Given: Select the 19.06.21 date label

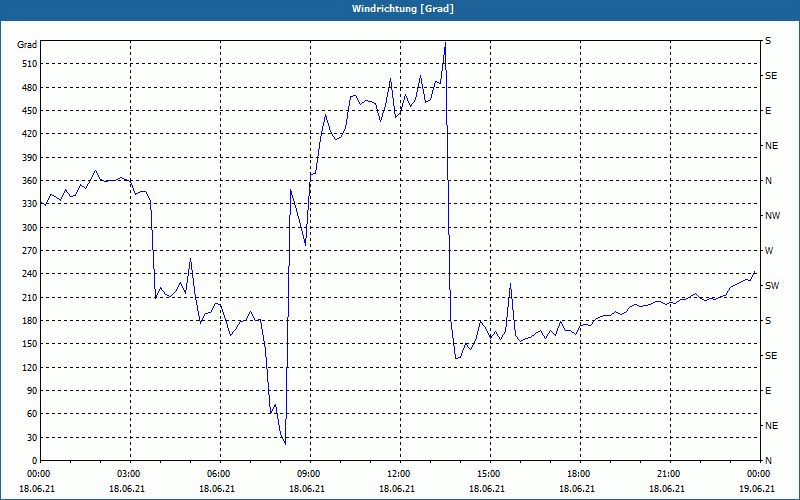Looking at the screenshot, I should 757,489.
